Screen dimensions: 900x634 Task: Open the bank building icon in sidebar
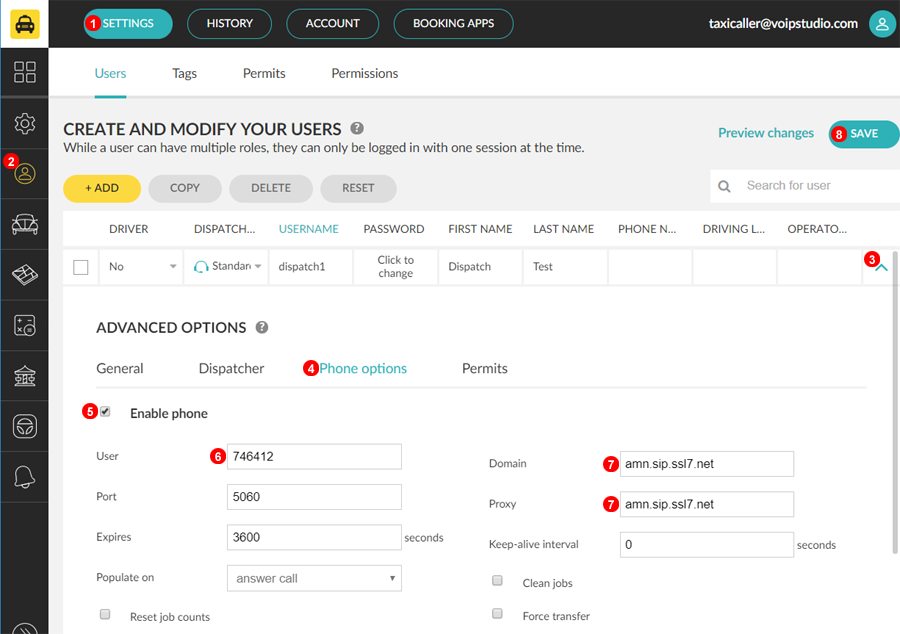(x=25, y=376)
